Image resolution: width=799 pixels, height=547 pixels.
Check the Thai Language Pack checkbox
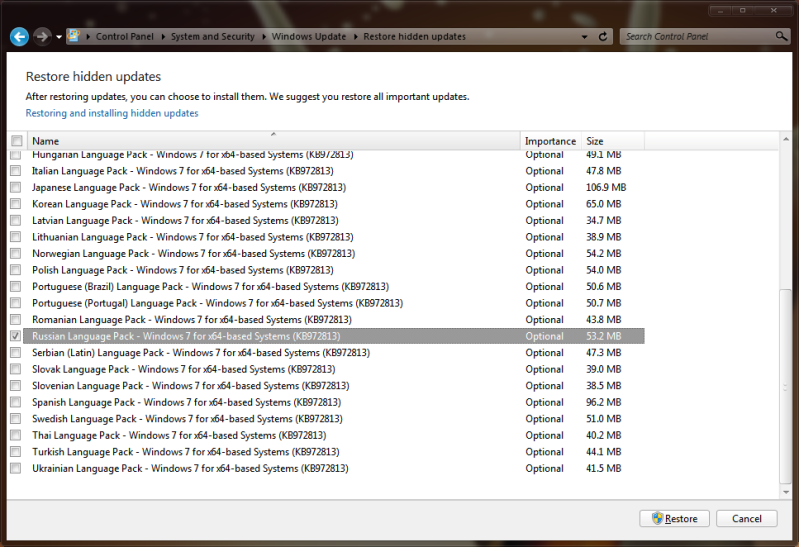(16, 435)
